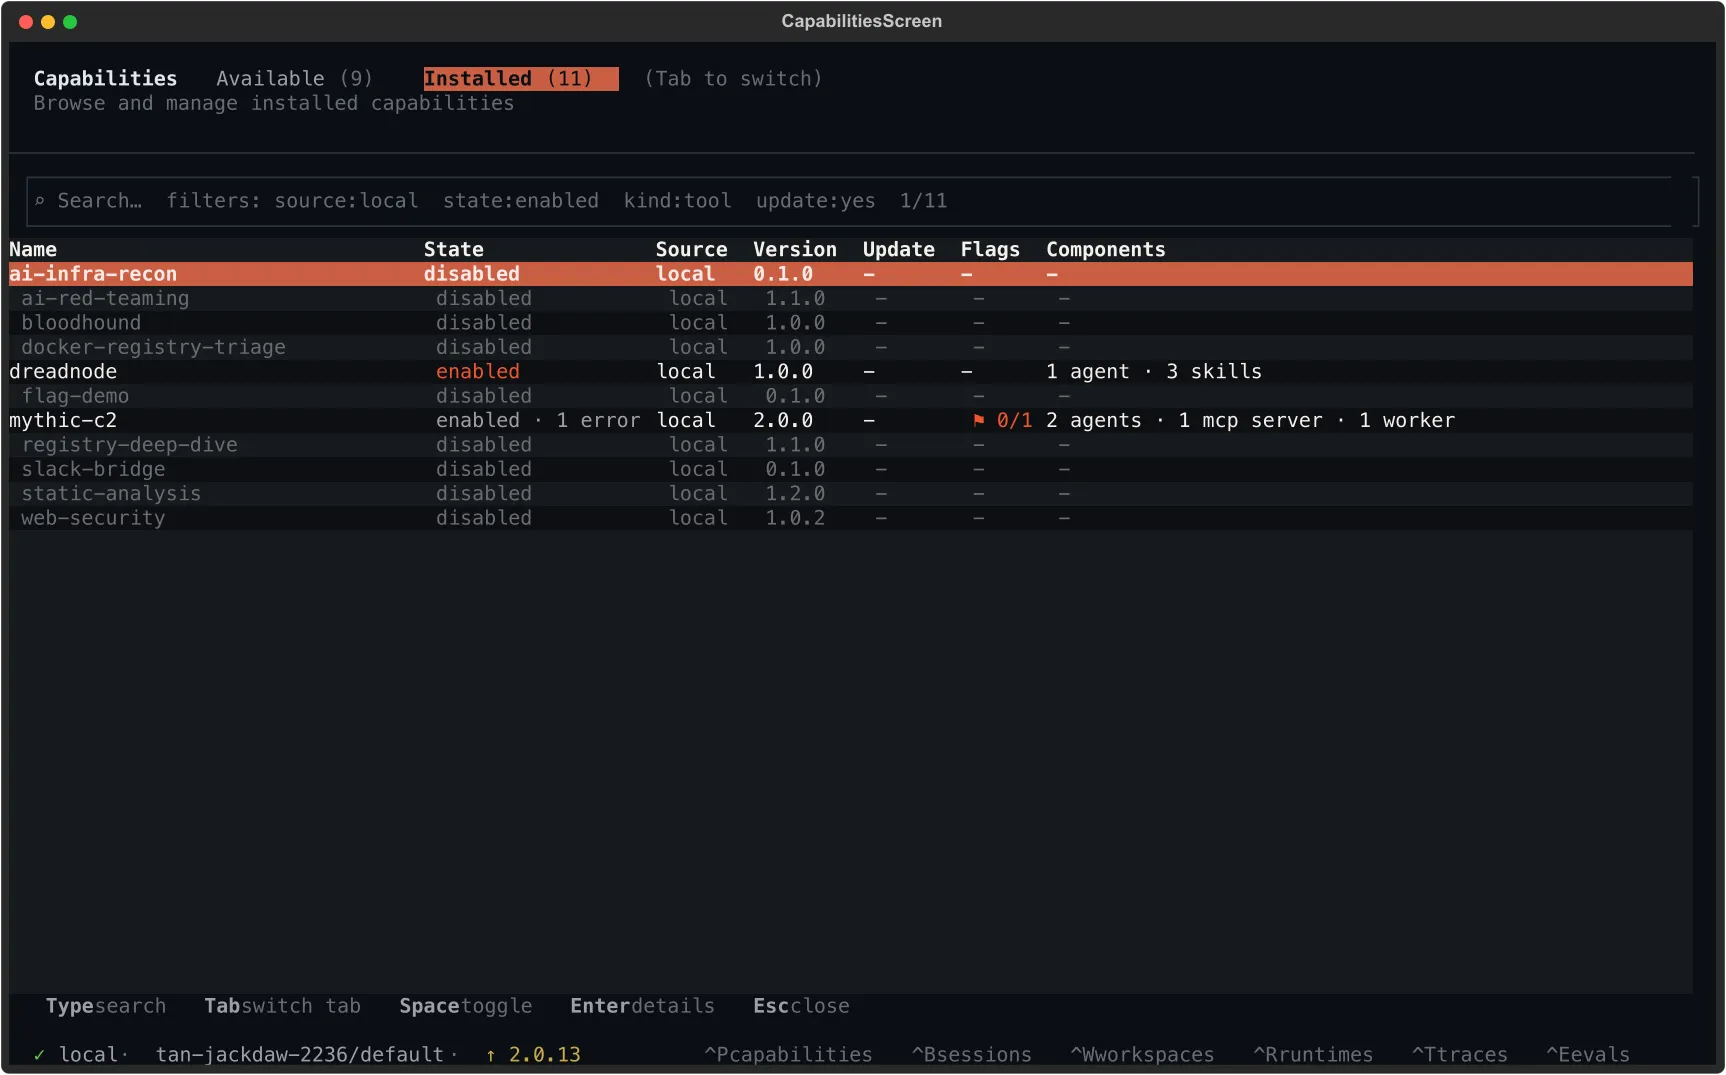Click the tan-jackdaw-2236/default workspace label
1726x1075 pixels.
[x=300, y=1055]
